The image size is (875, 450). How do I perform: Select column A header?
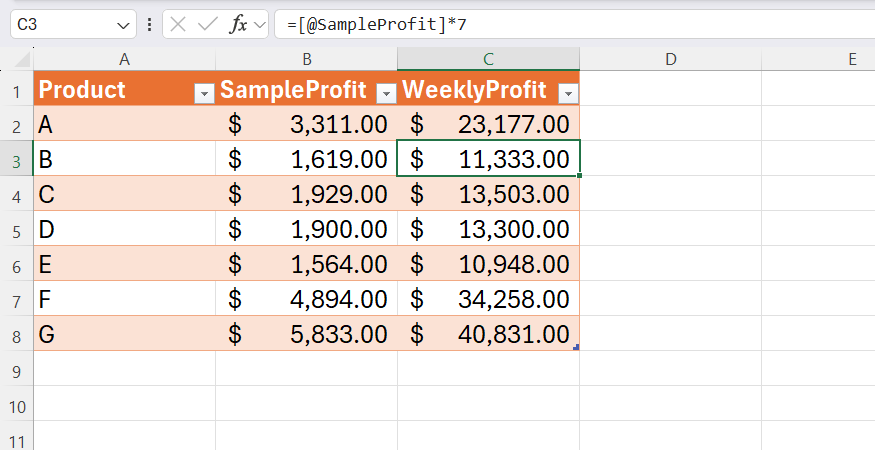[x=124, y=59]
